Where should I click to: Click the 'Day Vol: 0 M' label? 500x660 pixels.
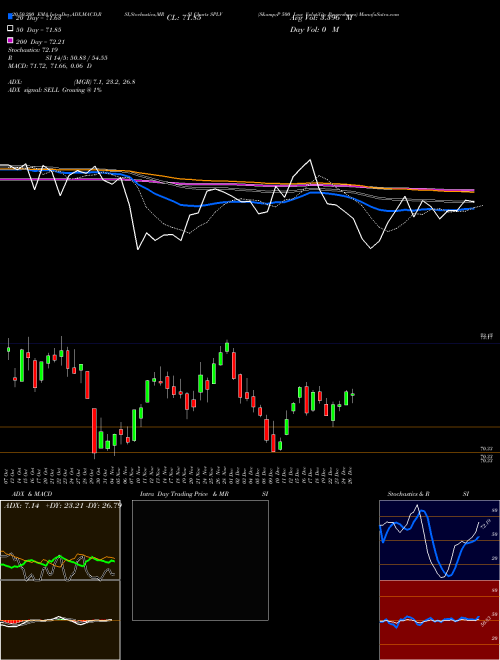click(x=314, y=30)
